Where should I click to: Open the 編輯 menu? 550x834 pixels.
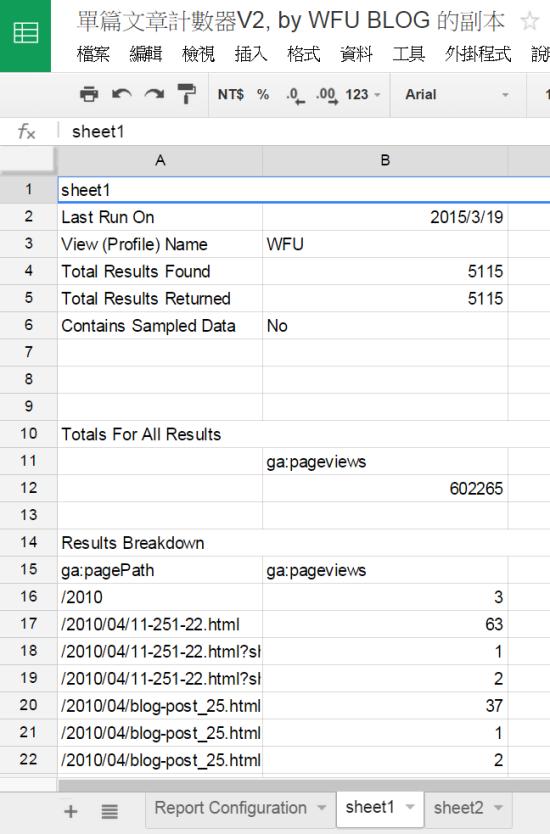(x=146, y=54)
